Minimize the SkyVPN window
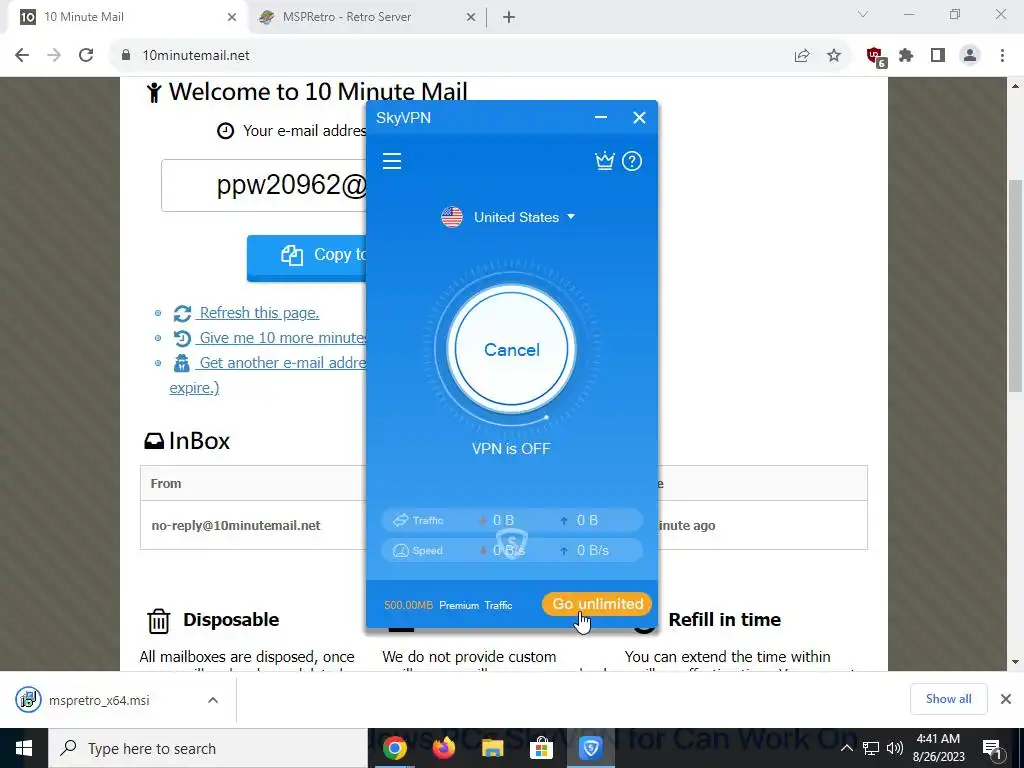This screenshot has width=1024, height=768. (601, 118)
